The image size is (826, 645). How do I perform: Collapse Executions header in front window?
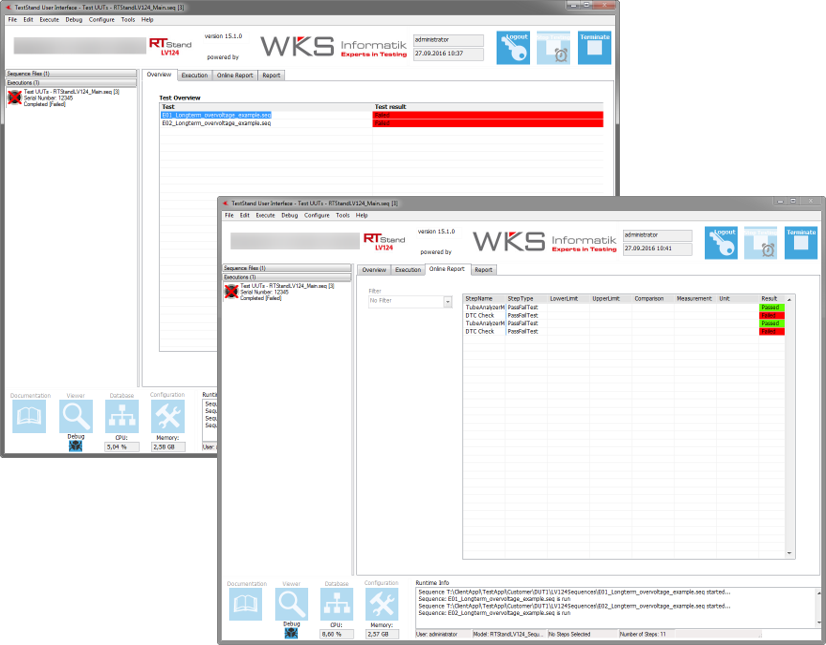coord(287,277)
